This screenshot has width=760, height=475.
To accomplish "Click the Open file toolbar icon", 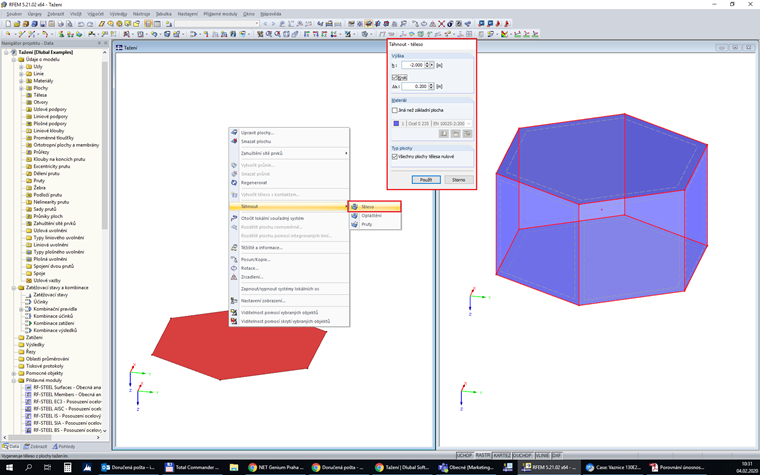I will [17, 24].
